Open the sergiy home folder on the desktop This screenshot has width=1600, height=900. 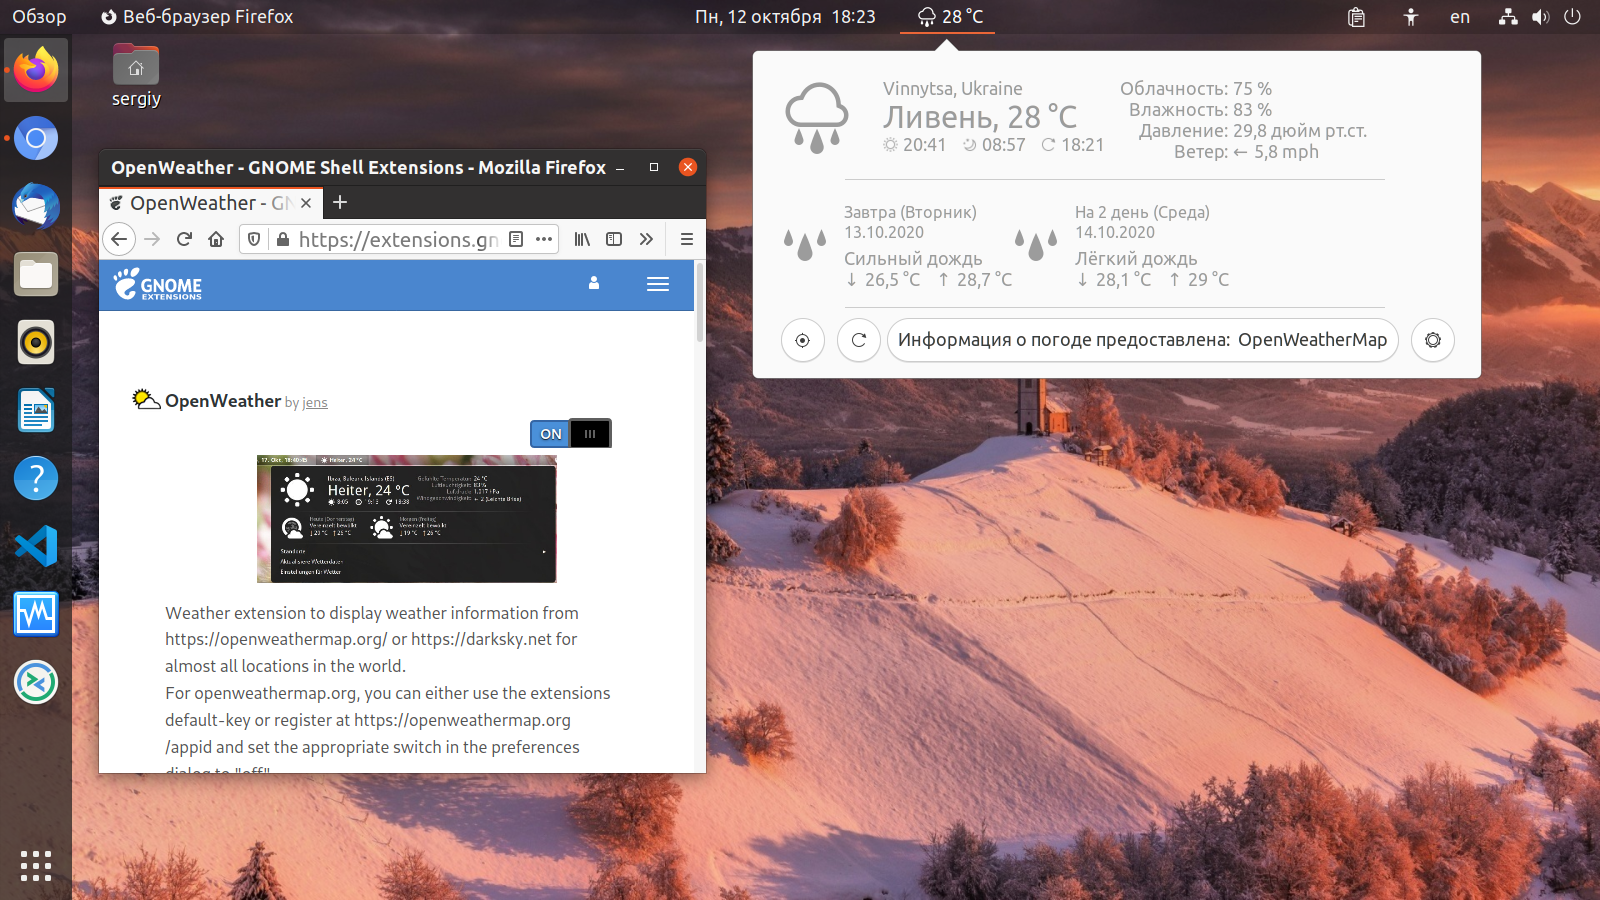pos(136,76)
